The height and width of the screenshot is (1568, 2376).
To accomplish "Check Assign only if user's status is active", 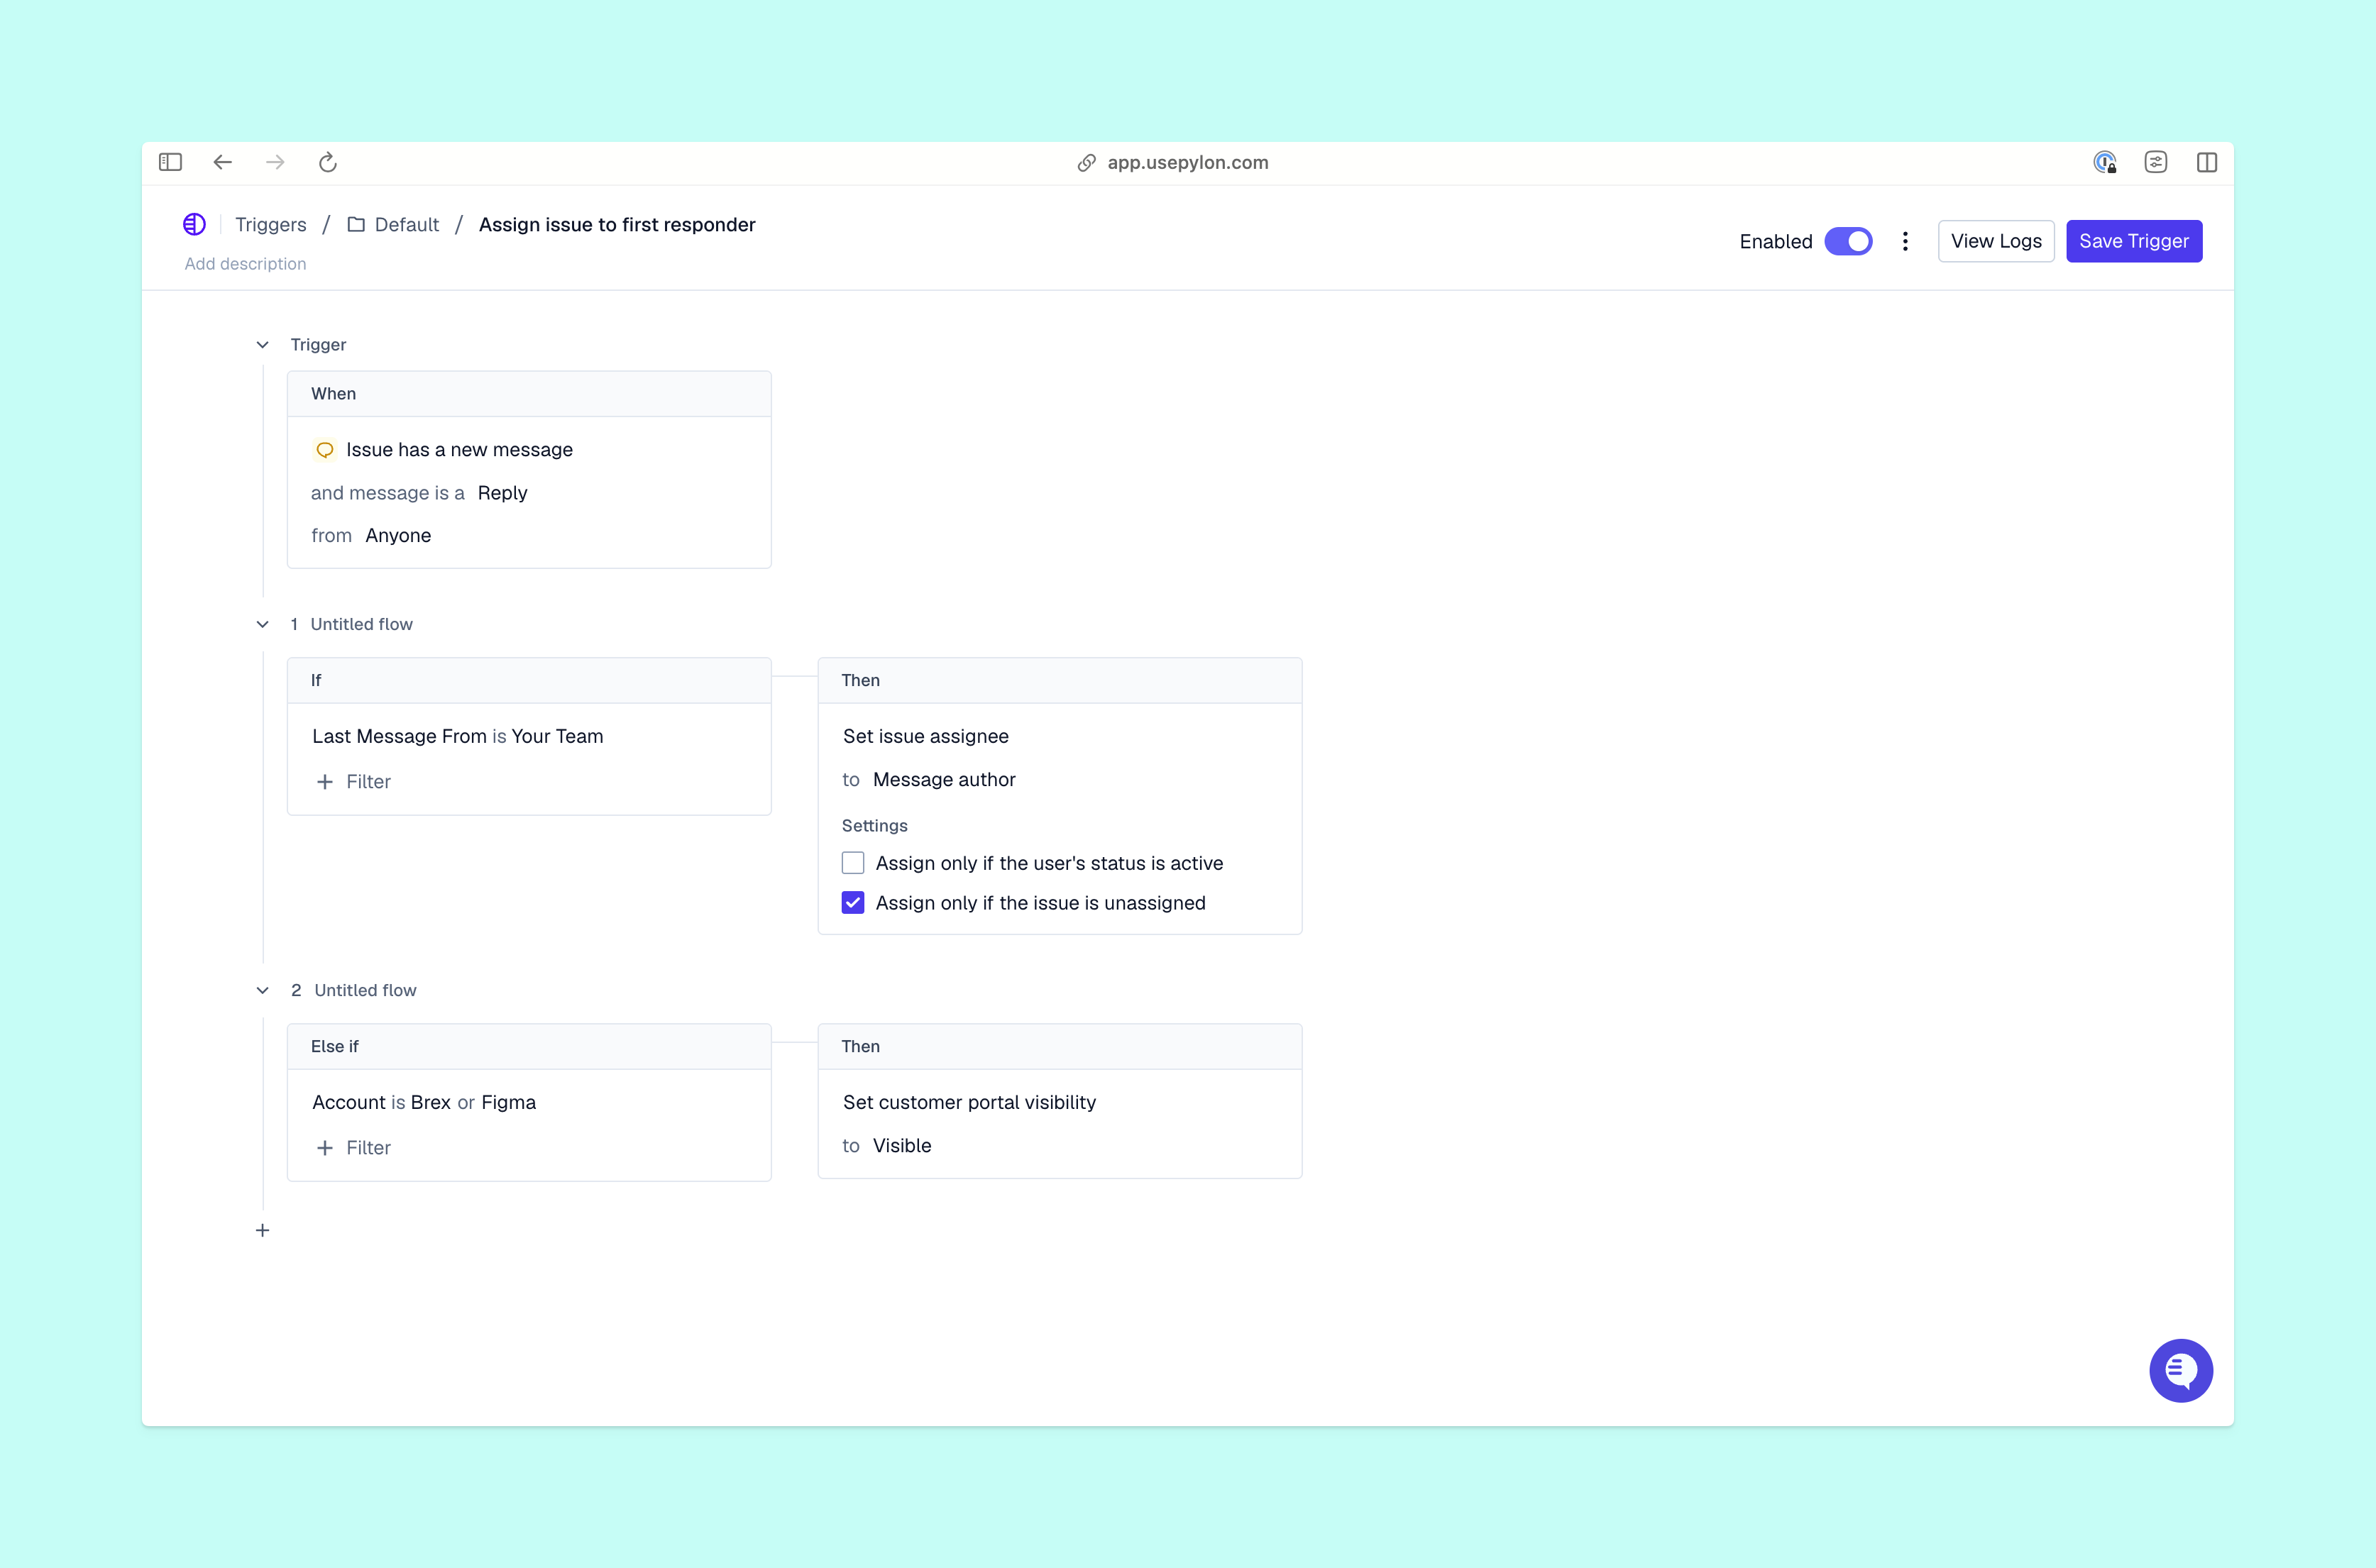I will 853,862.
